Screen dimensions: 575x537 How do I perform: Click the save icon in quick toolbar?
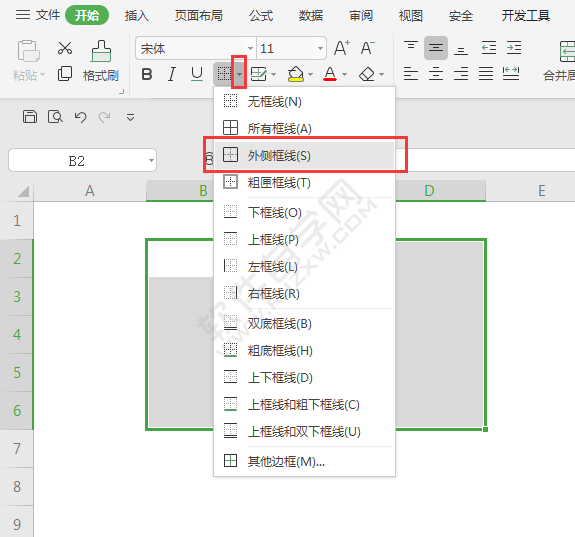[x=30, y=117]
